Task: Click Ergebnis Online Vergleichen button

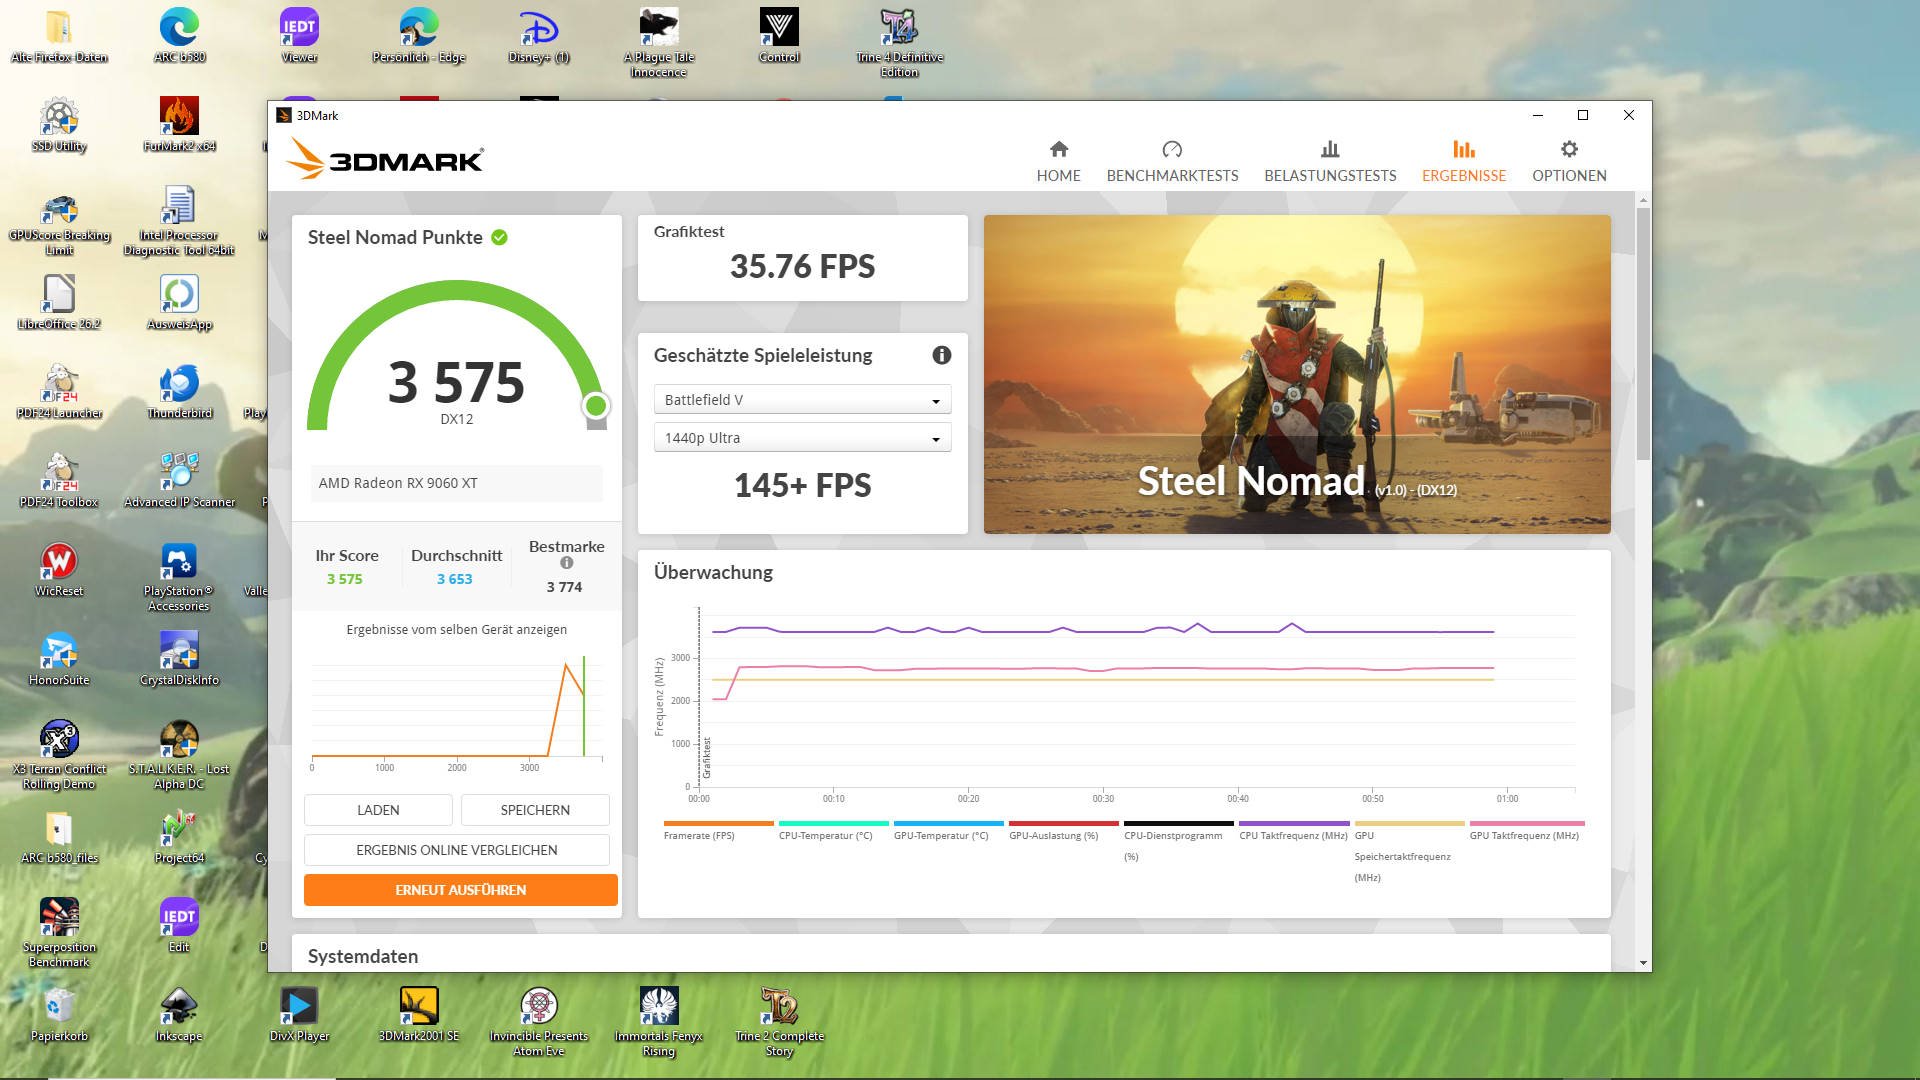Action: [x=456, y=850]
